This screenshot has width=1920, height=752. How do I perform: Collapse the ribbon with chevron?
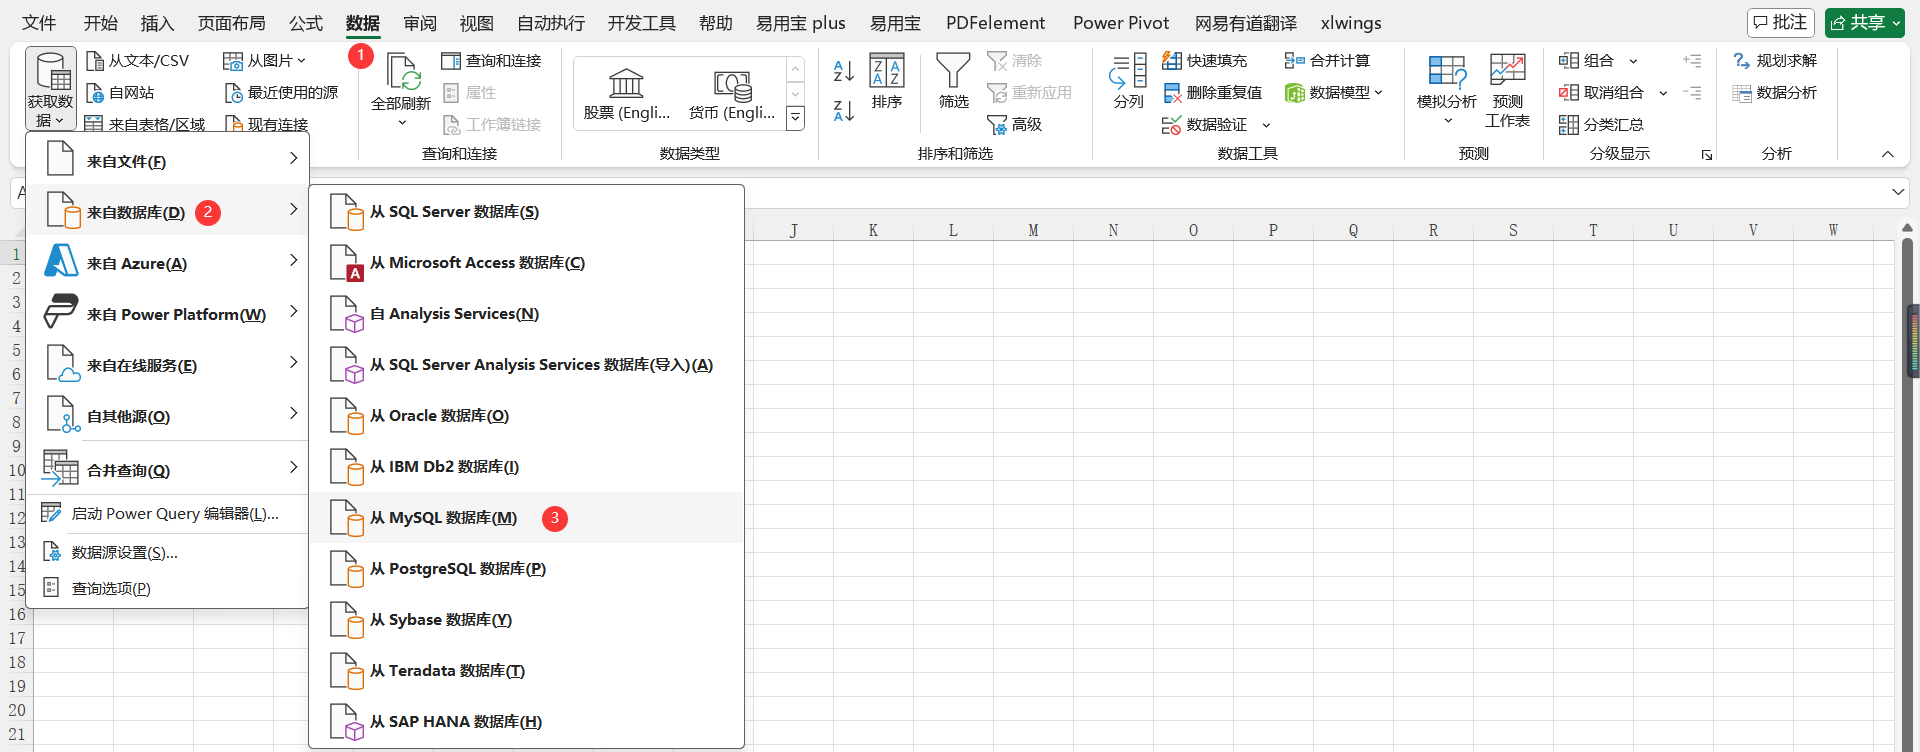[1888, 154]
